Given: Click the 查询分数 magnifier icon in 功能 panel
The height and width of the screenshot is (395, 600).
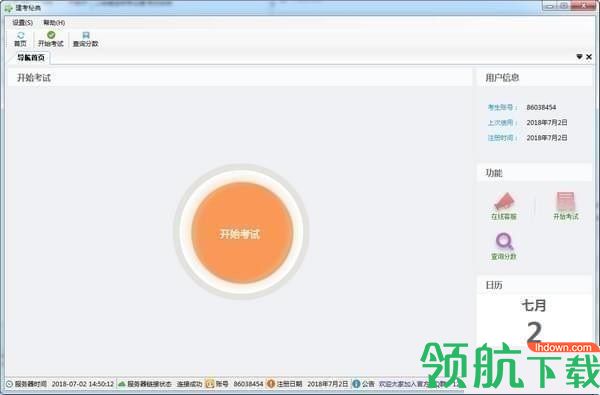Looking at the screenshot, I should tap(504, 247).
